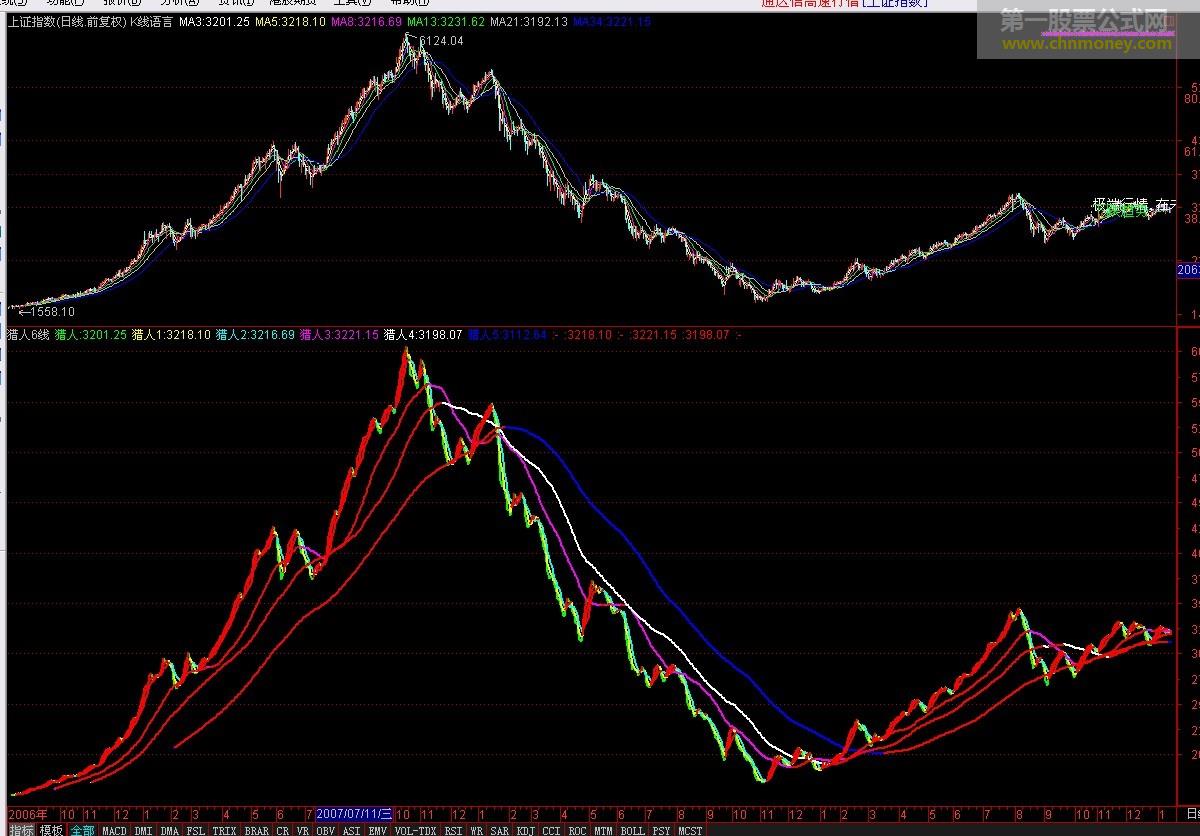Switch to the KDJ indicator tab
Screen dimensions: 1200x836
coord(526,830)
